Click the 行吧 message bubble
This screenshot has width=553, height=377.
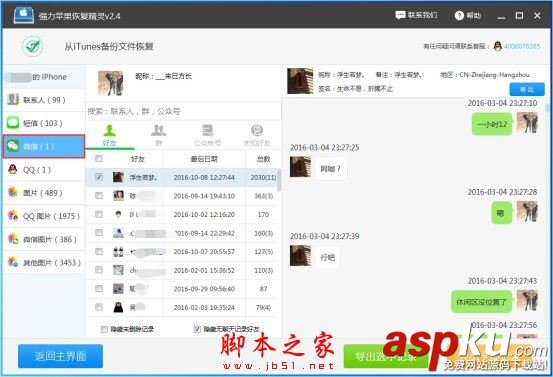click(328, 257)
